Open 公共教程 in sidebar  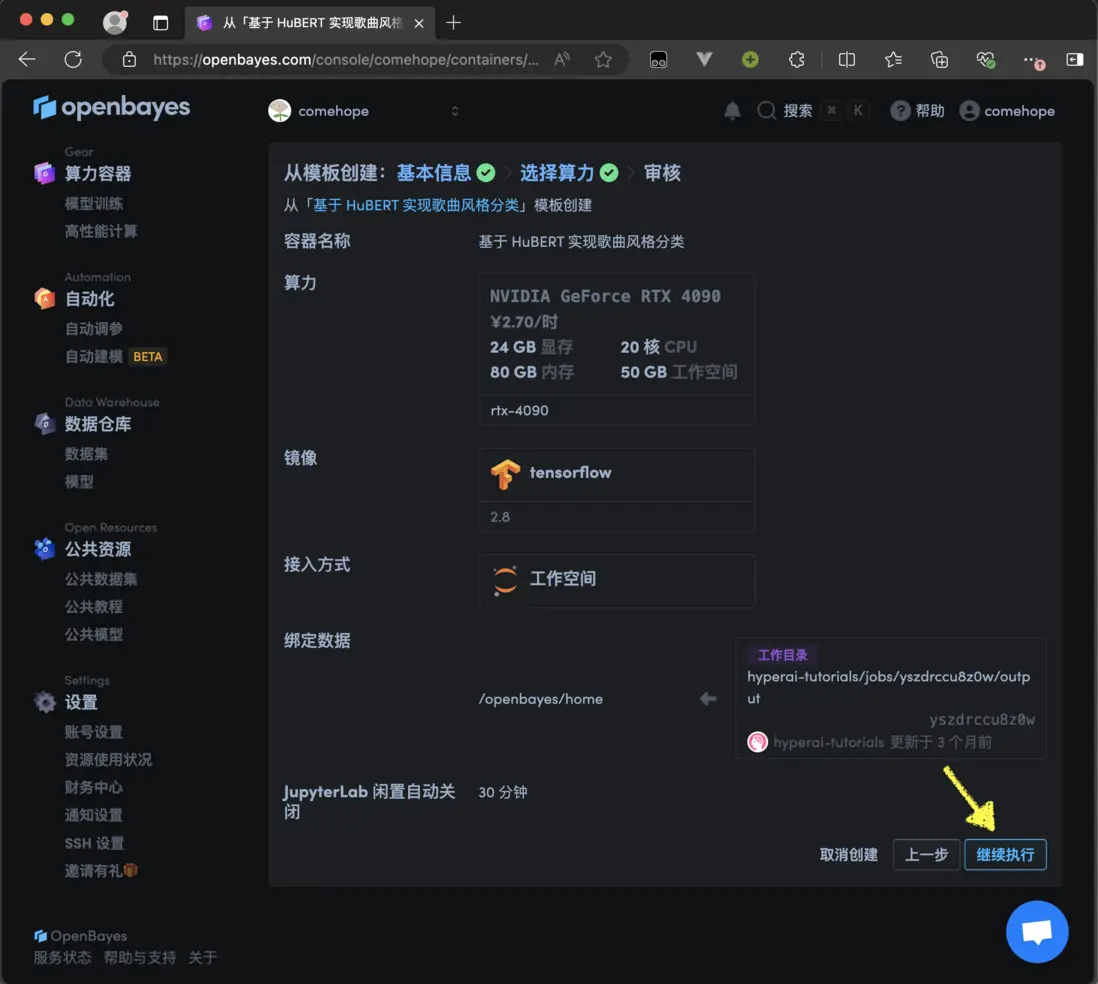tap(94, 607)
